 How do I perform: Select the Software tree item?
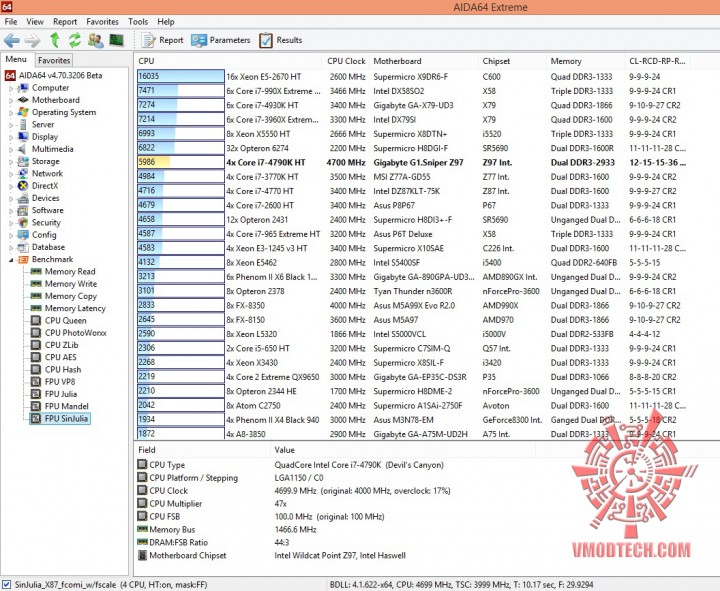pyautogui.click(x=47, y=210)
